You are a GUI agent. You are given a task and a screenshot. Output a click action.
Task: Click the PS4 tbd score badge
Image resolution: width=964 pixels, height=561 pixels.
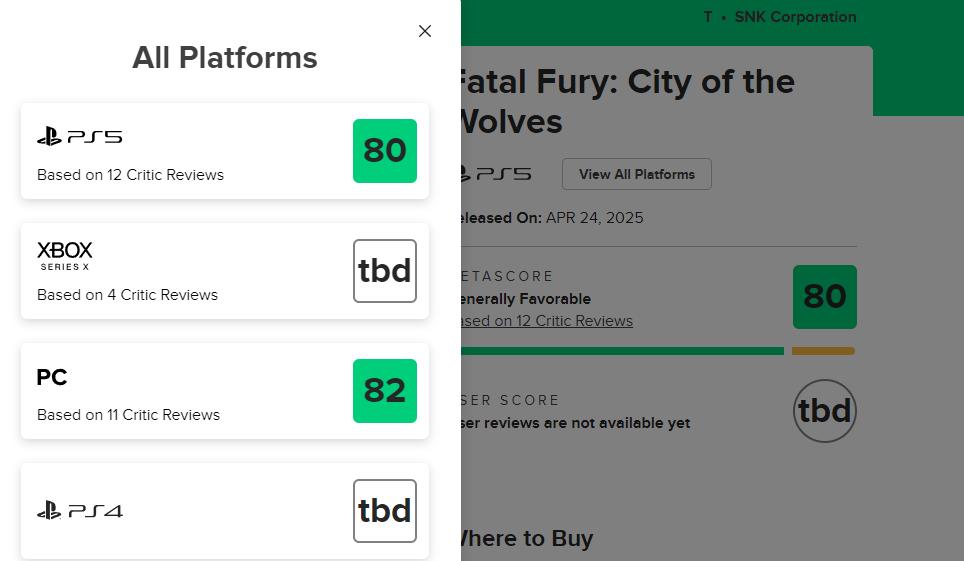coord(385,511)
